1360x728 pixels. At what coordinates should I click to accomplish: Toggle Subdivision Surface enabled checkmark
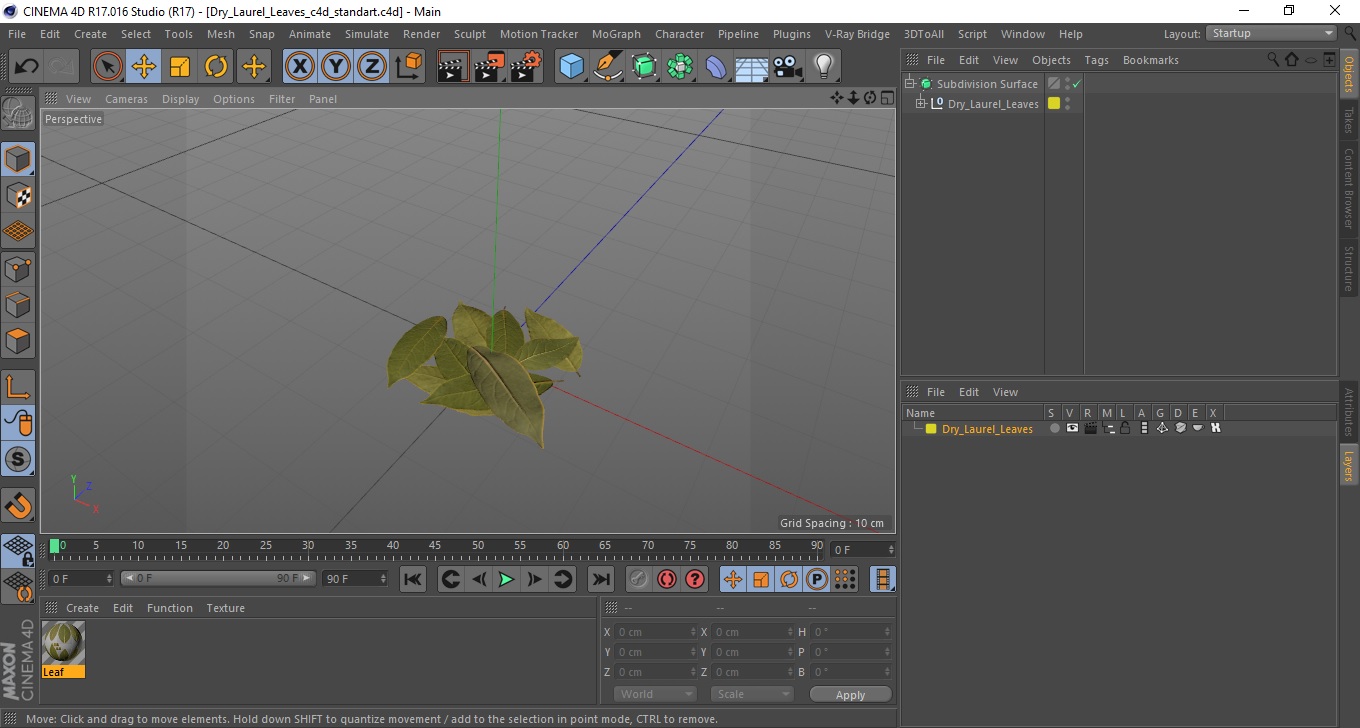[x=1076, y=84]
